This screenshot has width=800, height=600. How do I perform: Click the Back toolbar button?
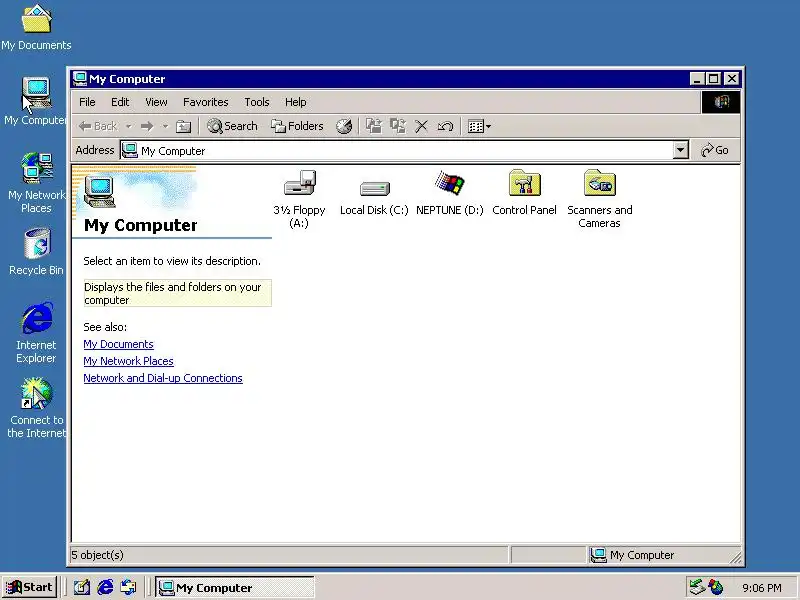pos(98,126)
